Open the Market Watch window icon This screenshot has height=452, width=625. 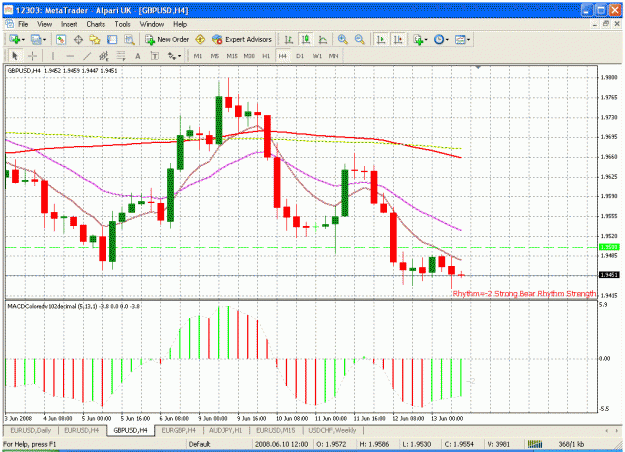[x=61, y=39]
